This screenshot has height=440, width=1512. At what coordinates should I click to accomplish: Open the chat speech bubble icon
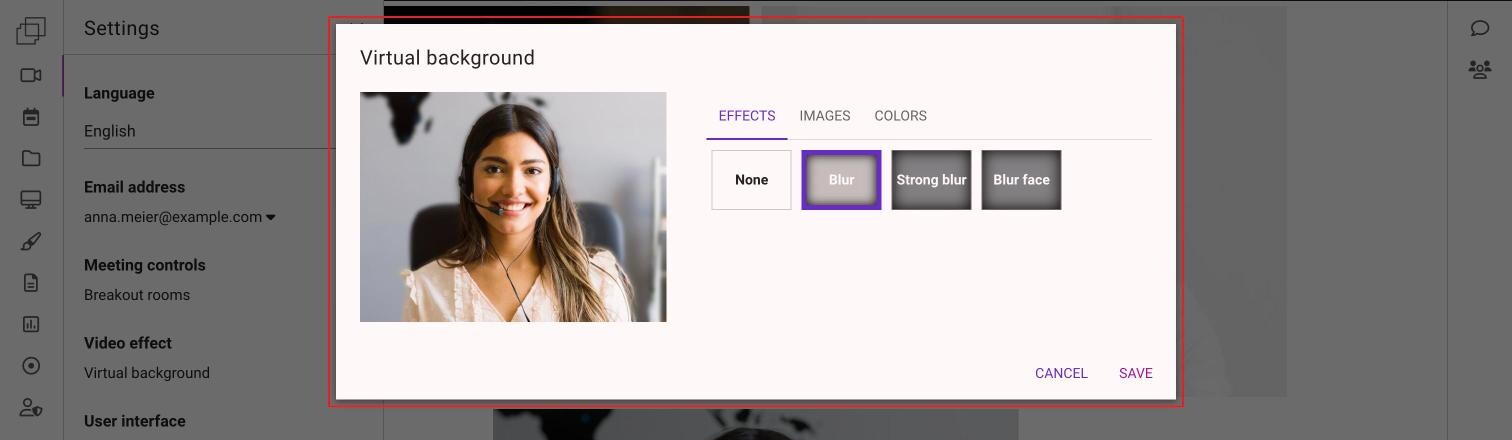coord(1480,28)
